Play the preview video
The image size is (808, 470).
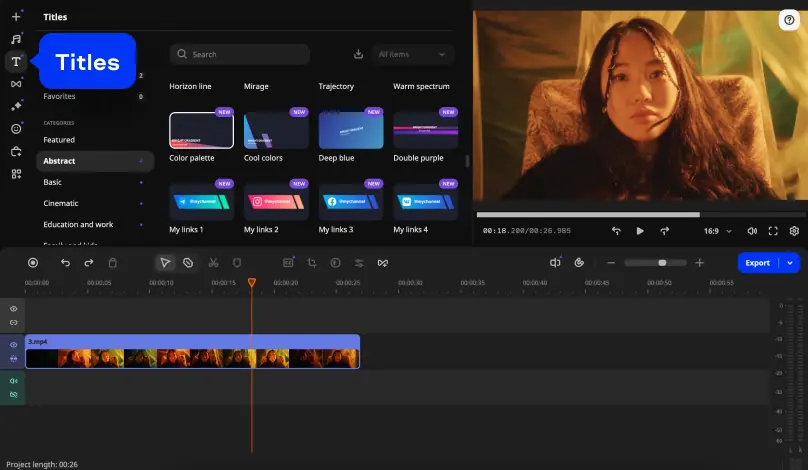click(640, 231)
